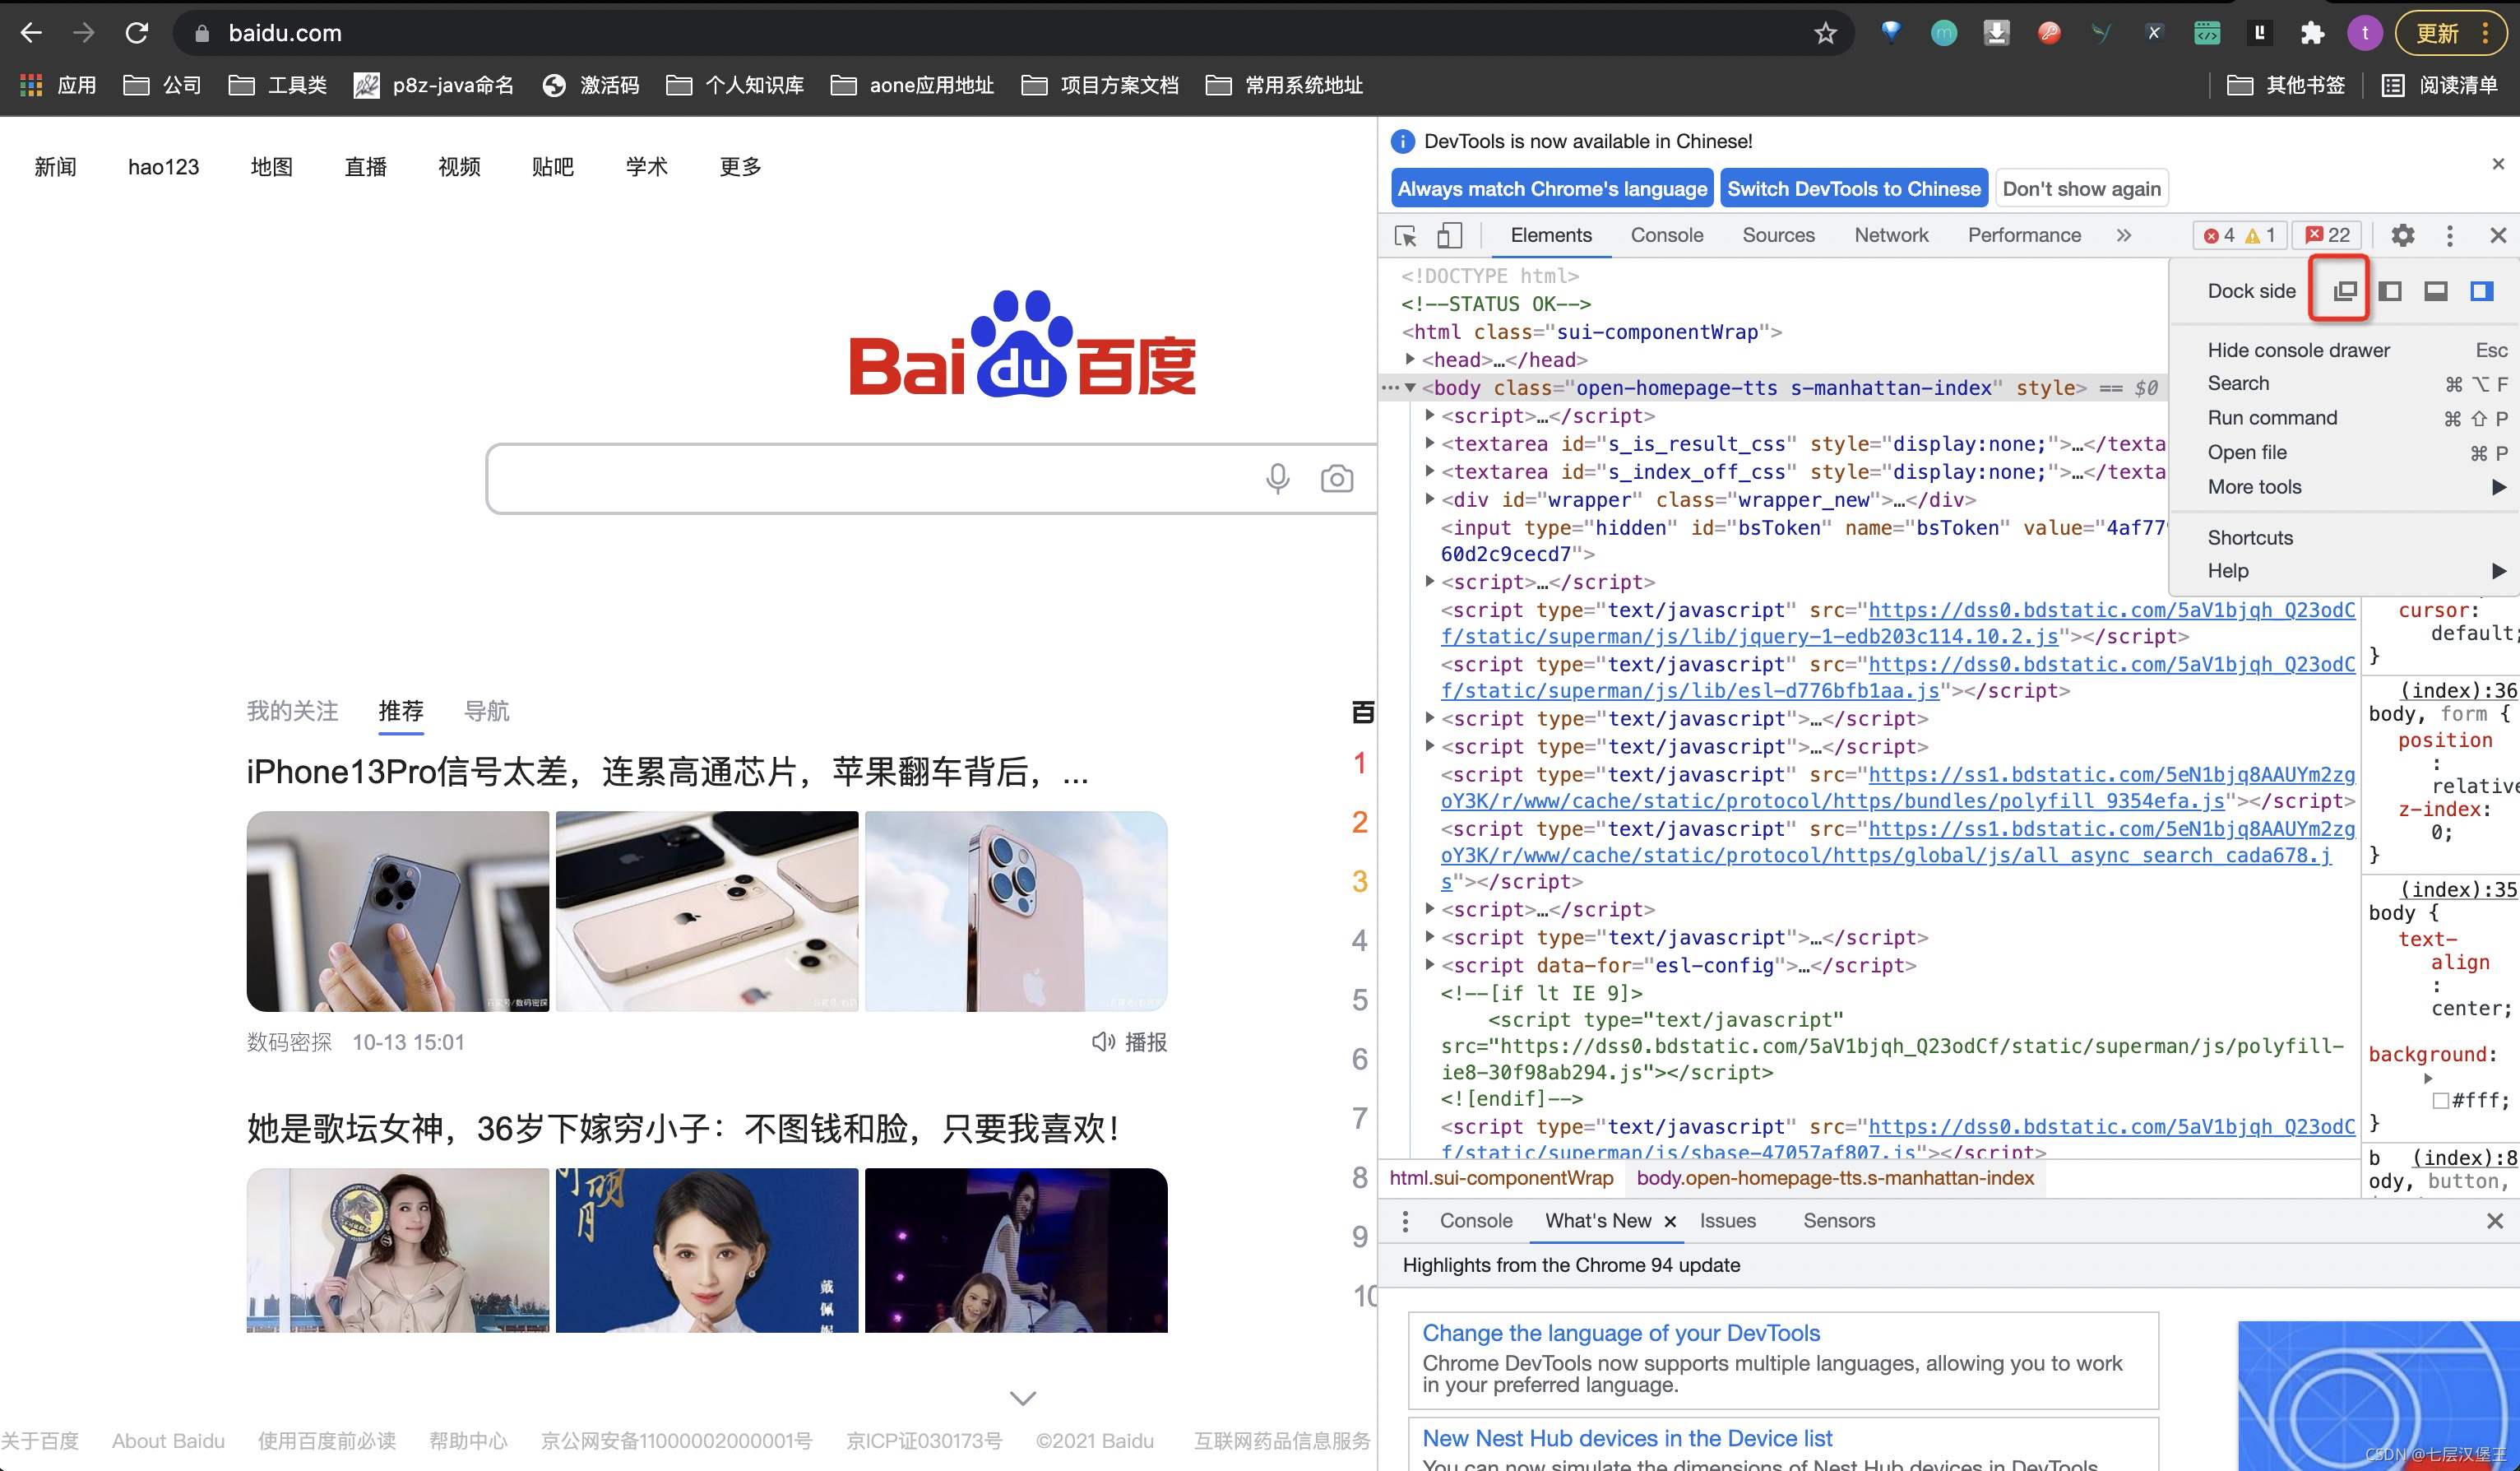Open the Performance panel tab
This screenshot has width=2520, height=1471.
pyautogui.click(x=2025, y=234)
